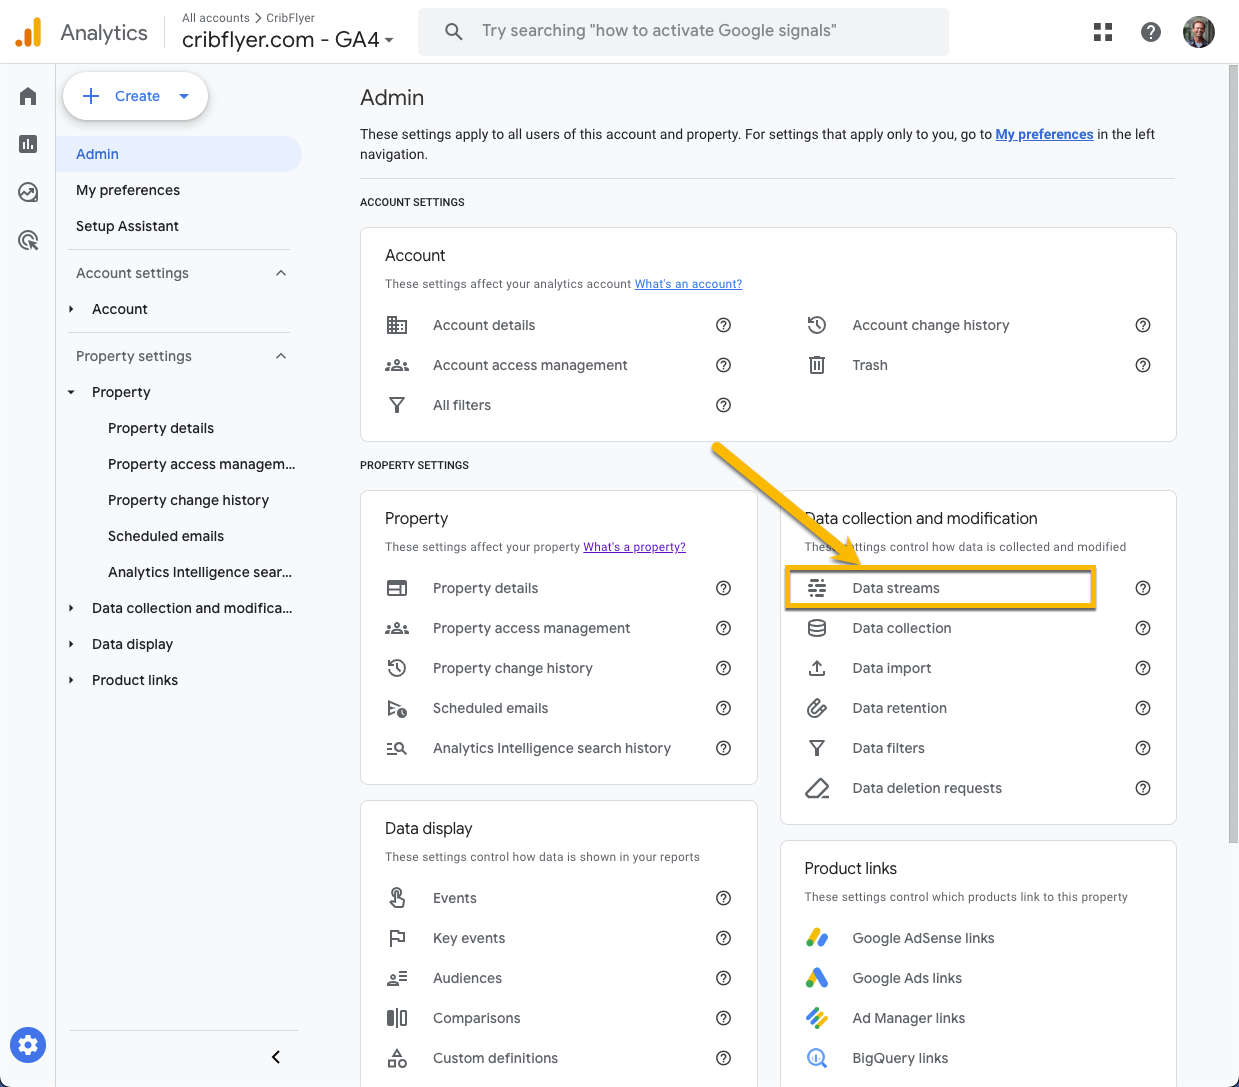Open Property details in the sidebar
The width and height of the screenshot is (1239, 1087).
click(161, 428)
